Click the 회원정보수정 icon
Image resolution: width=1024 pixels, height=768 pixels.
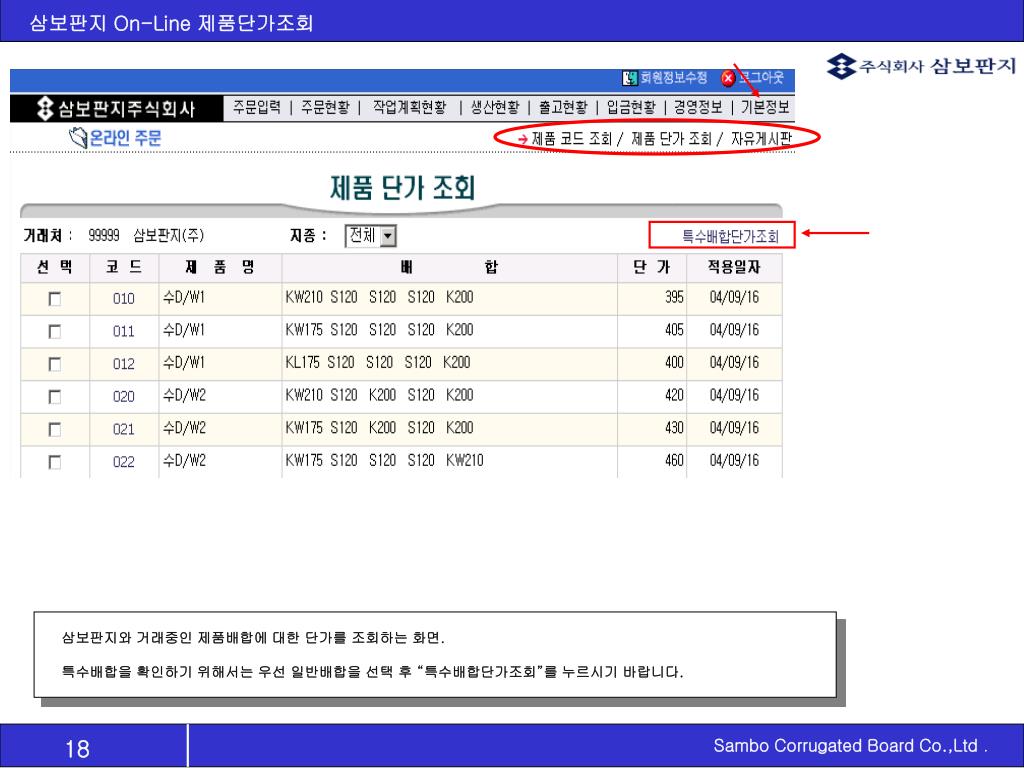pyautogui.click(x=630, y=78)
